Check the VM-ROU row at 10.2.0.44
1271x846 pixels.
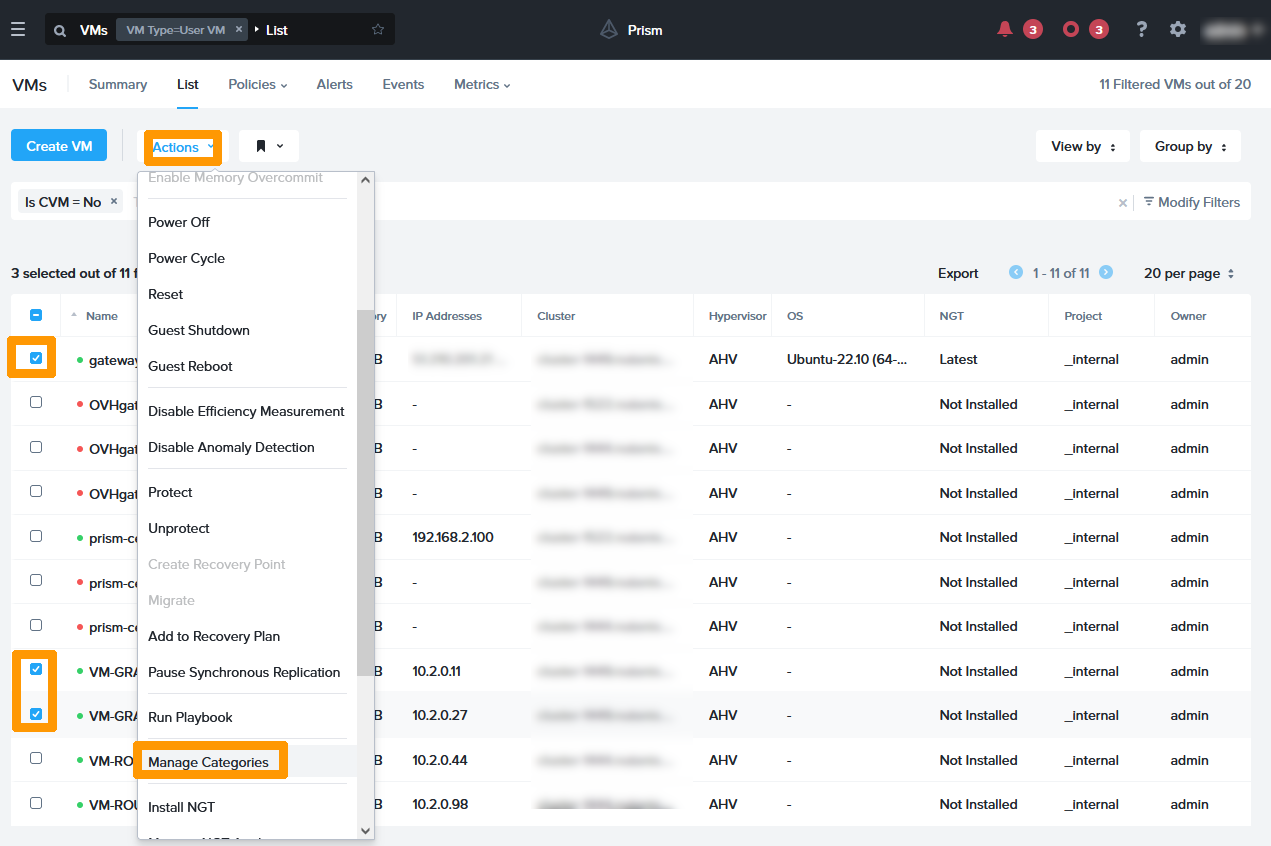(36, 759)
